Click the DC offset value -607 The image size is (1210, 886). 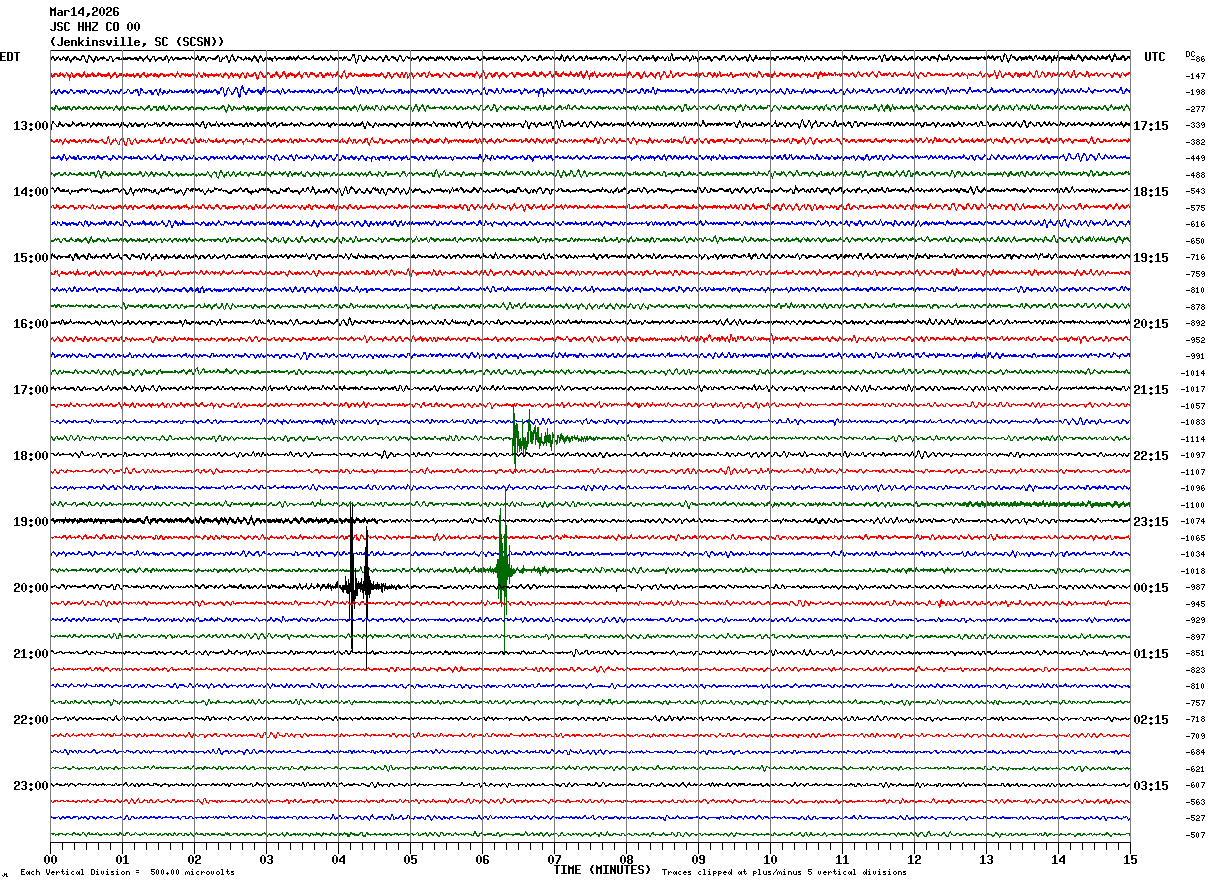pos(1195,785)
